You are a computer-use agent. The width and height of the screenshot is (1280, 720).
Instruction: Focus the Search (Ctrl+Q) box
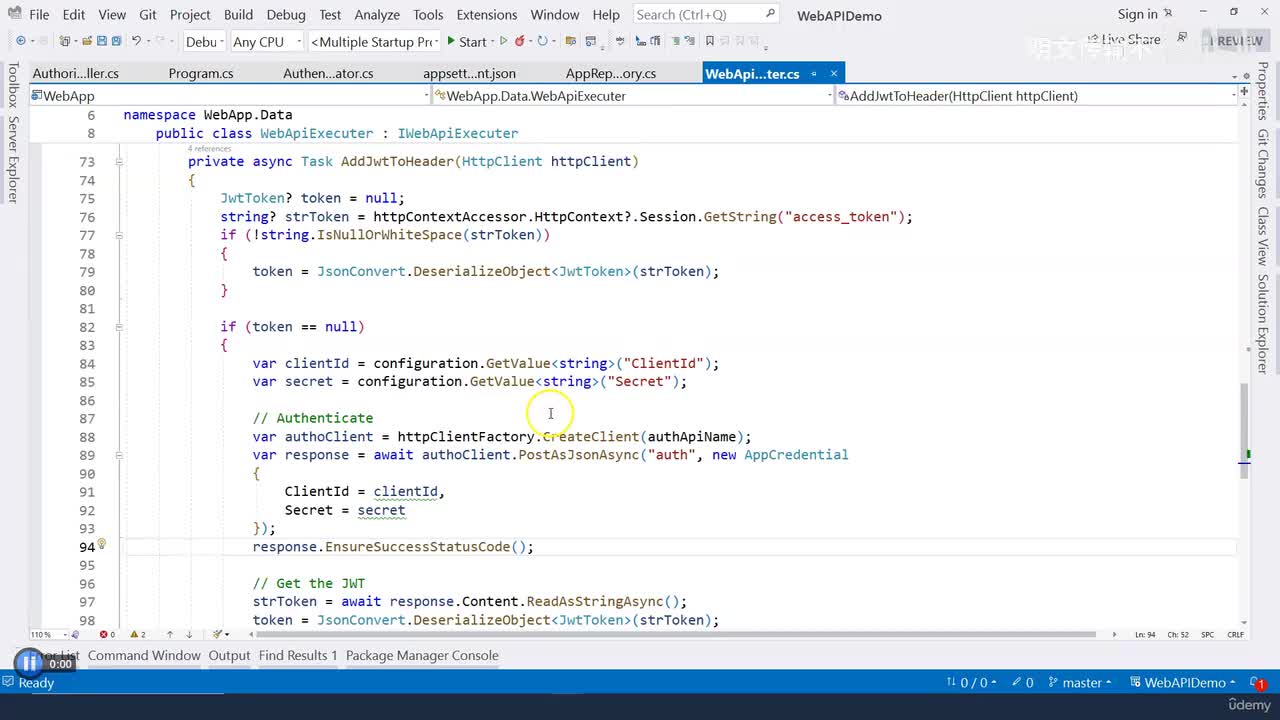(x=706, y=14)
